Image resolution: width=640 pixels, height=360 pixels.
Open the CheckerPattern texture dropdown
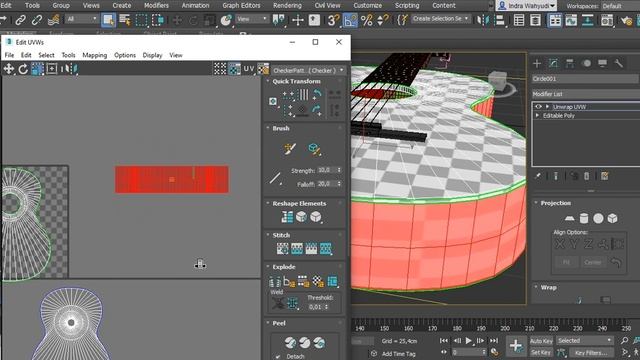(x=309, y=70)
